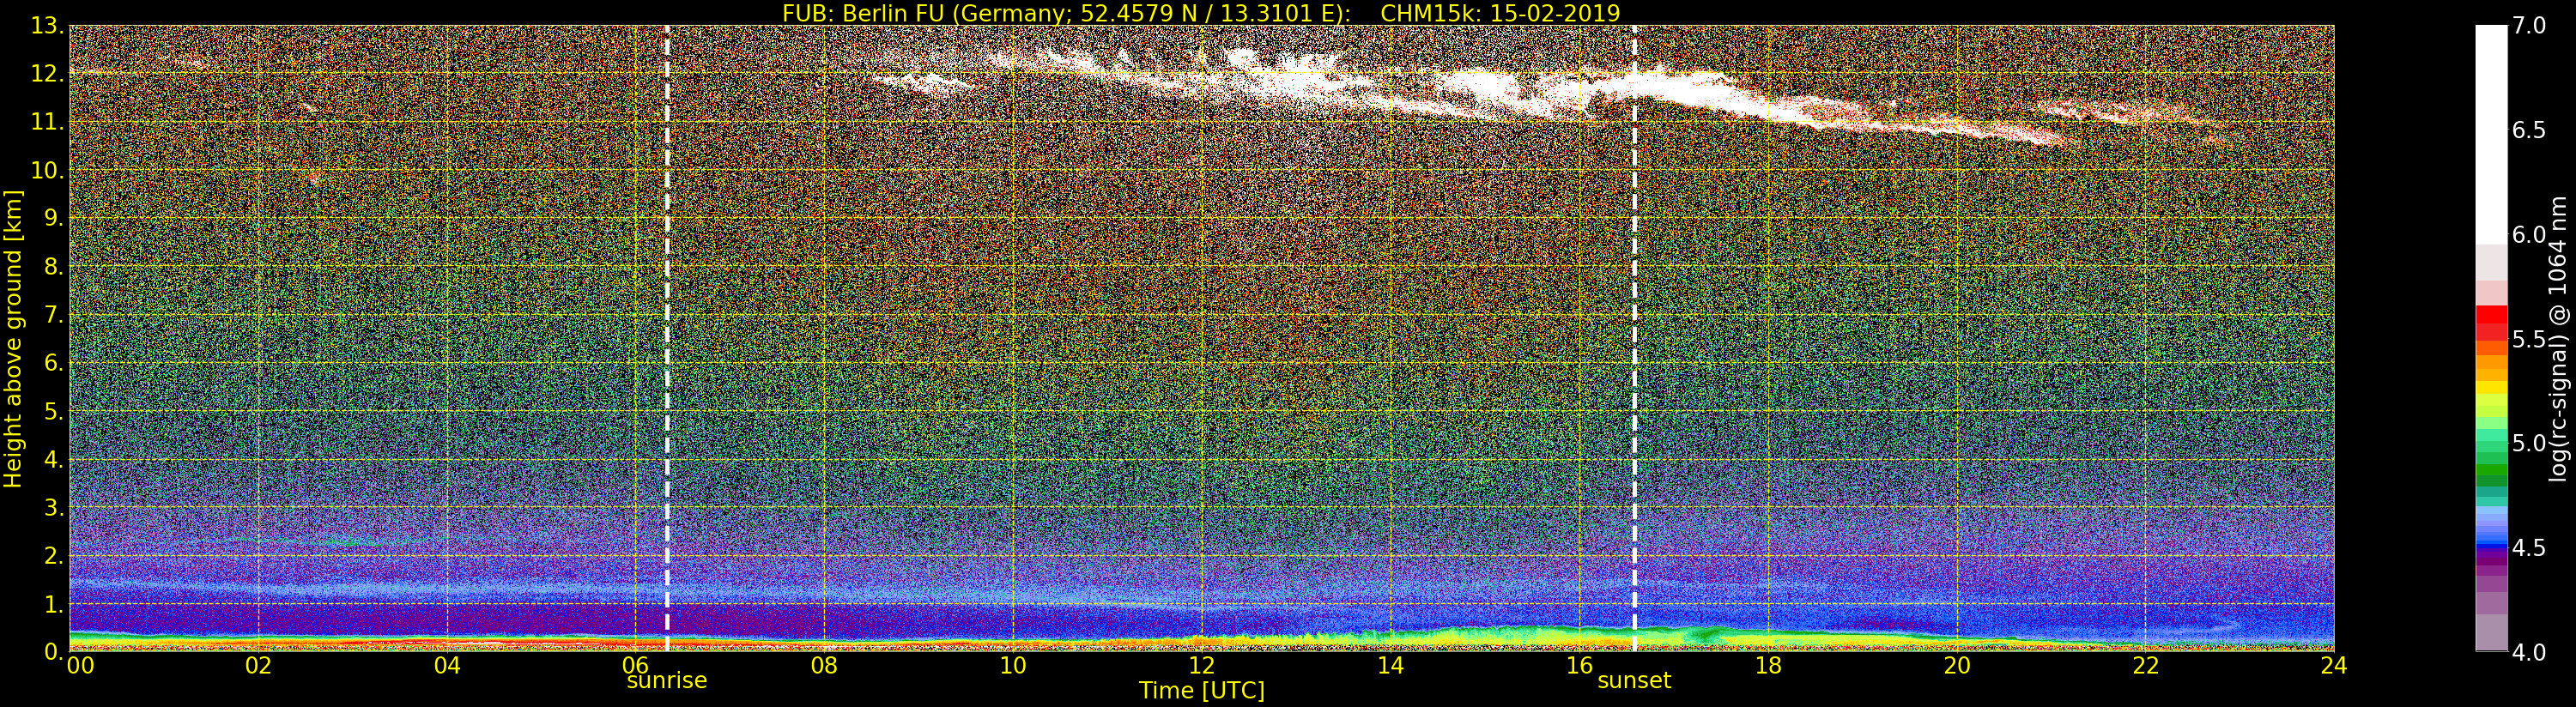
Task: Click the "5.5" colorbar tick label
Action: tap(2529, 339)
